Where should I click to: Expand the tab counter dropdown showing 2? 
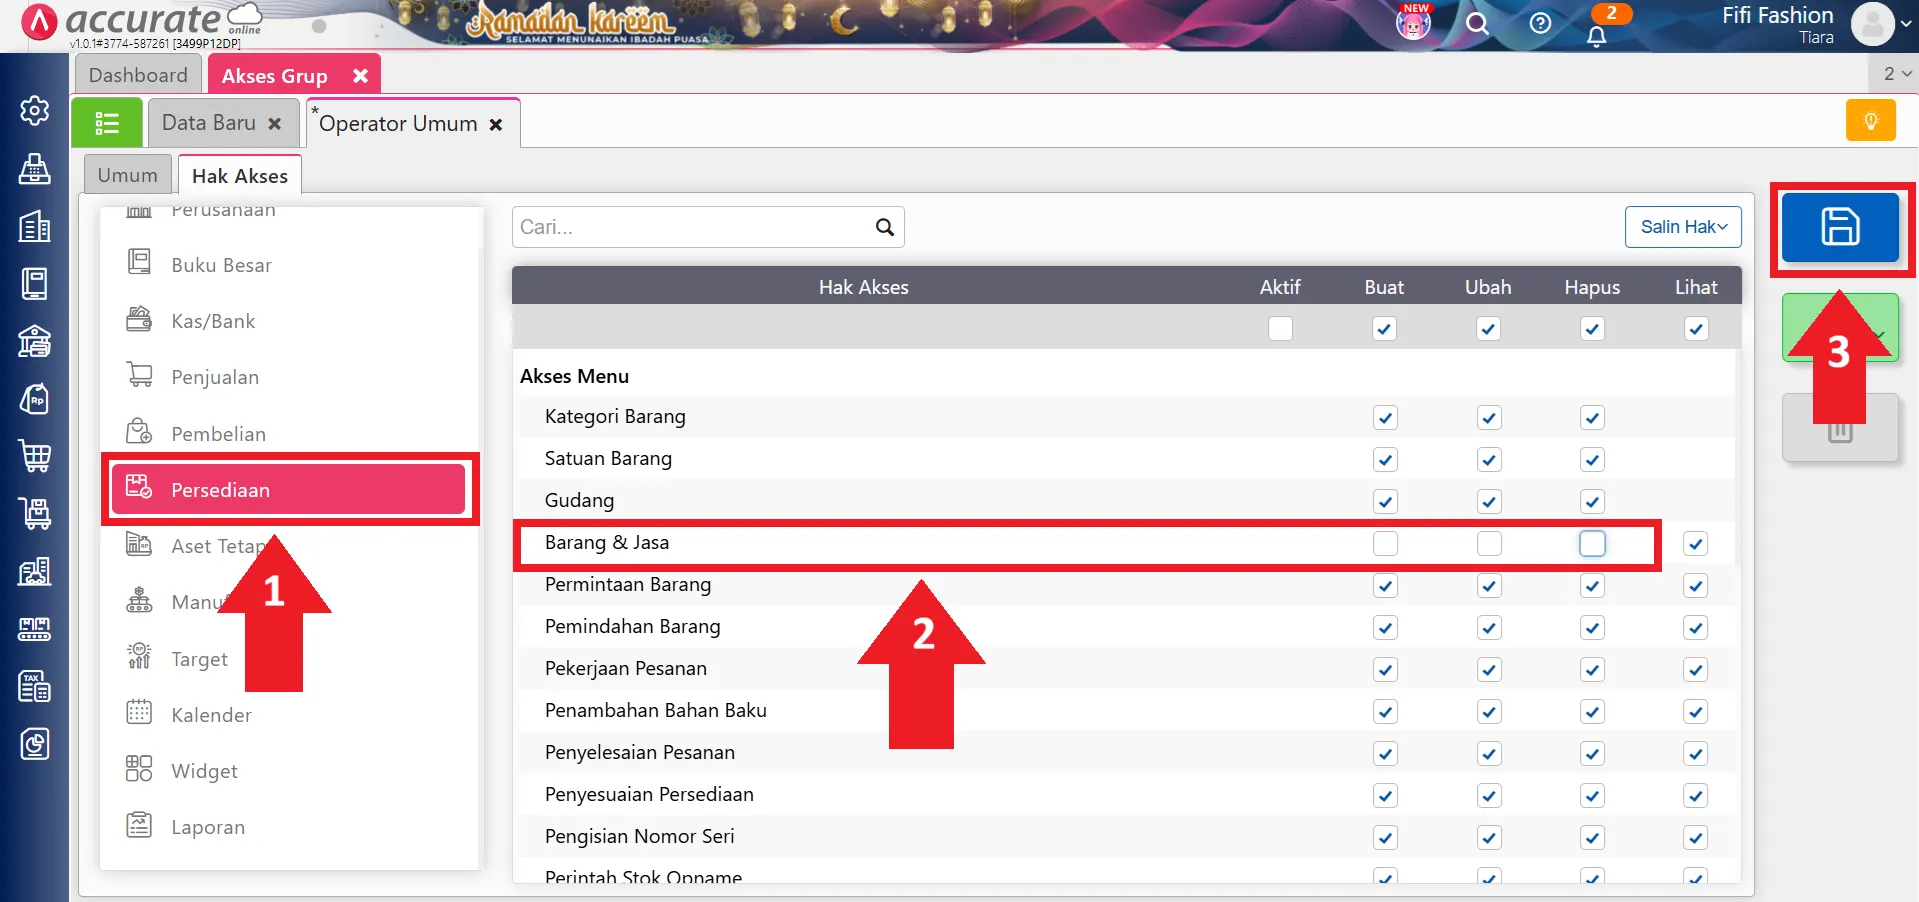tap(1897, 74)
